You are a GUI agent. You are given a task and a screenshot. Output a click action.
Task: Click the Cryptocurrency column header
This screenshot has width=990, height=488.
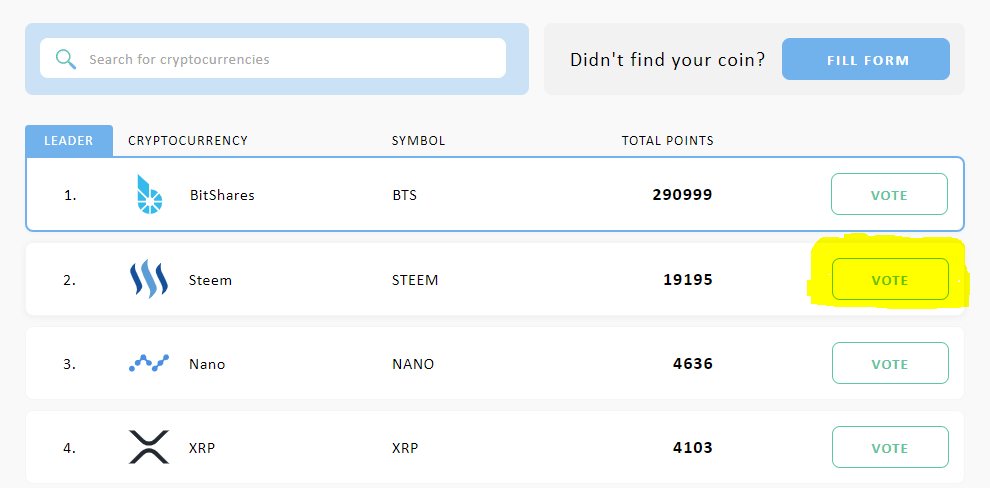pos(188,141)
